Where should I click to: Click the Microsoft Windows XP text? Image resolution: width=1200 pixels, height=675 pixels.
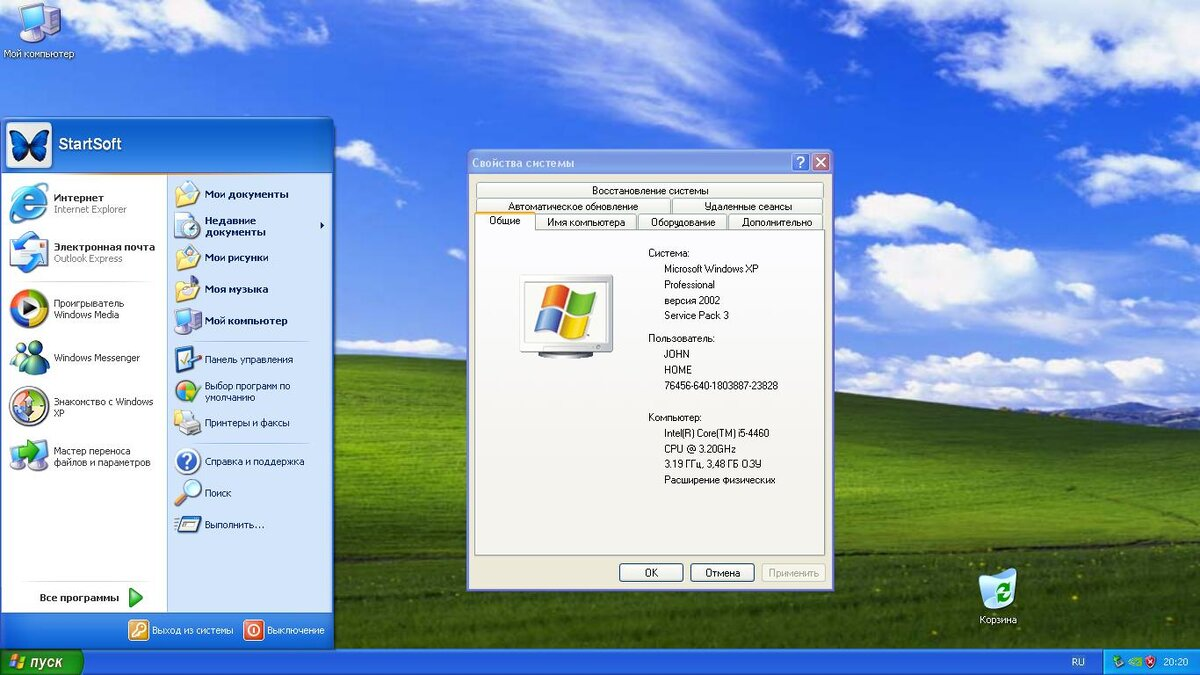click(712, 269)
